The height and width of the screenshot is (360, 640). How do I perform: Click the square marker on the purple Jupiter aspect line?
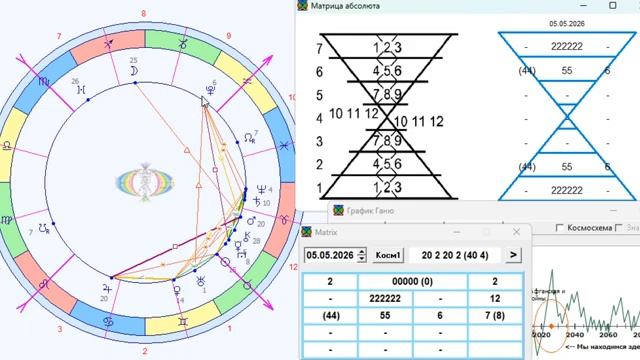point(175,247)
